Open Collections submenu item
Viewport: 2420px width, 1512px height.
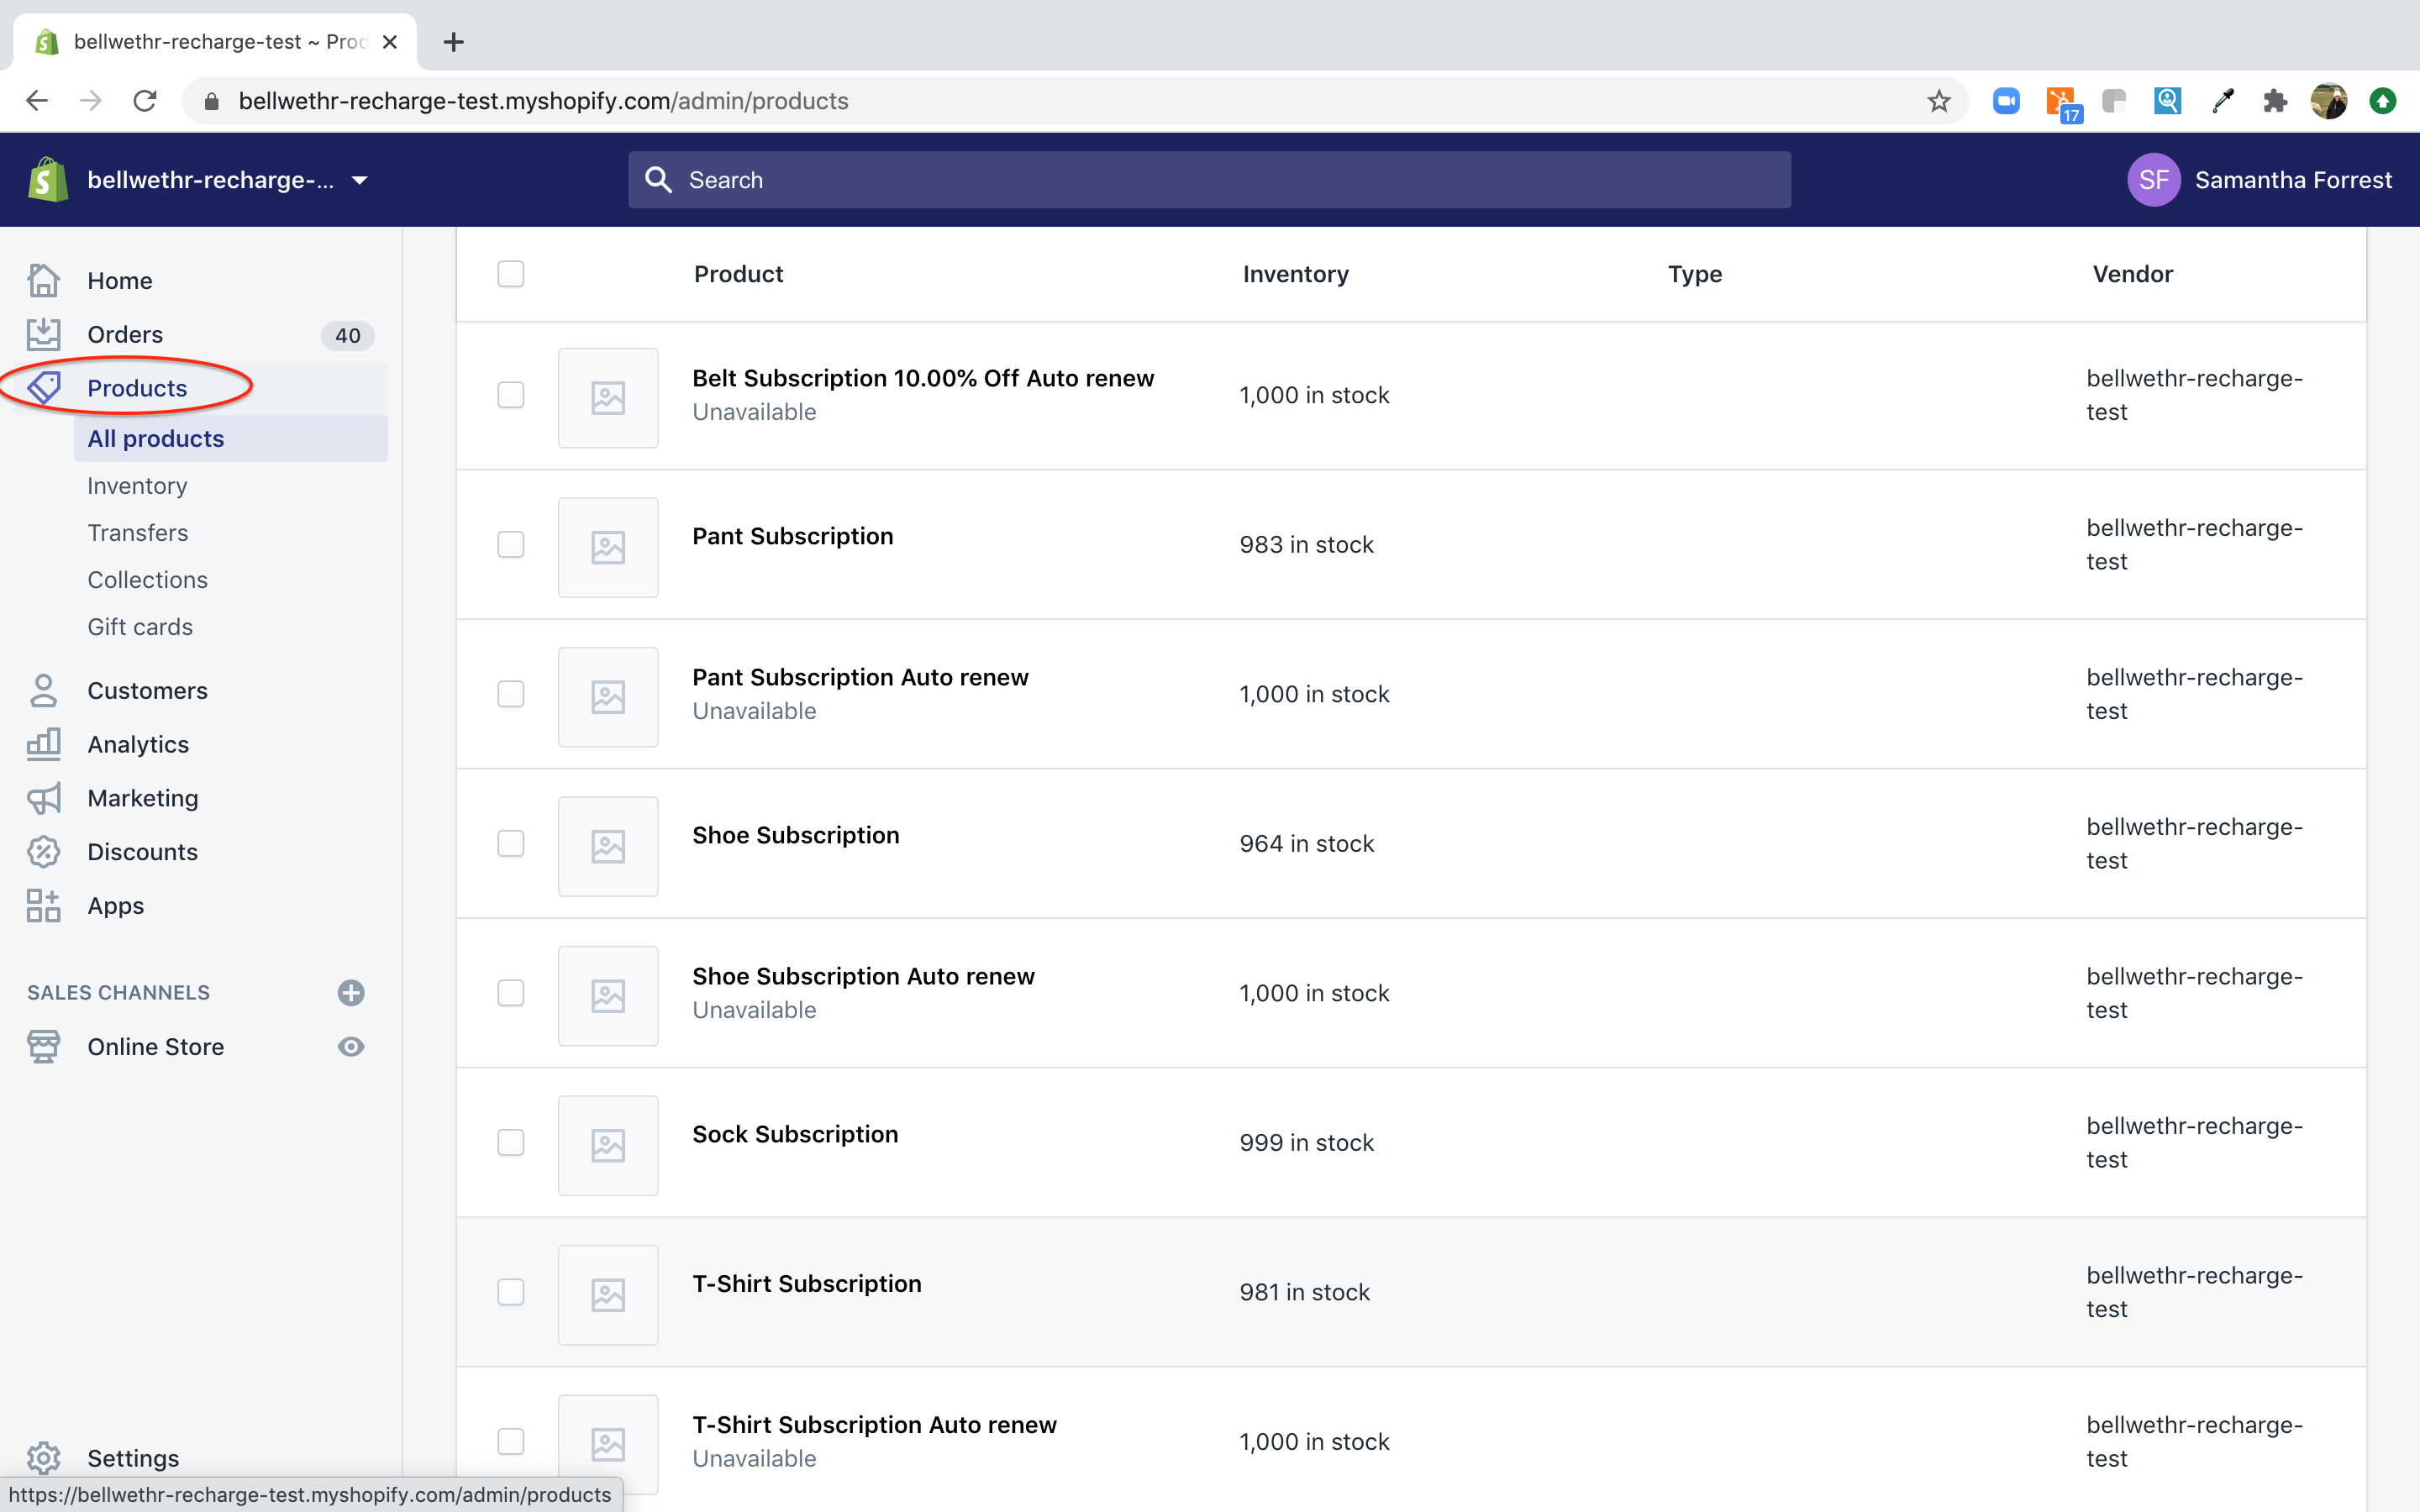coord(148,578)
